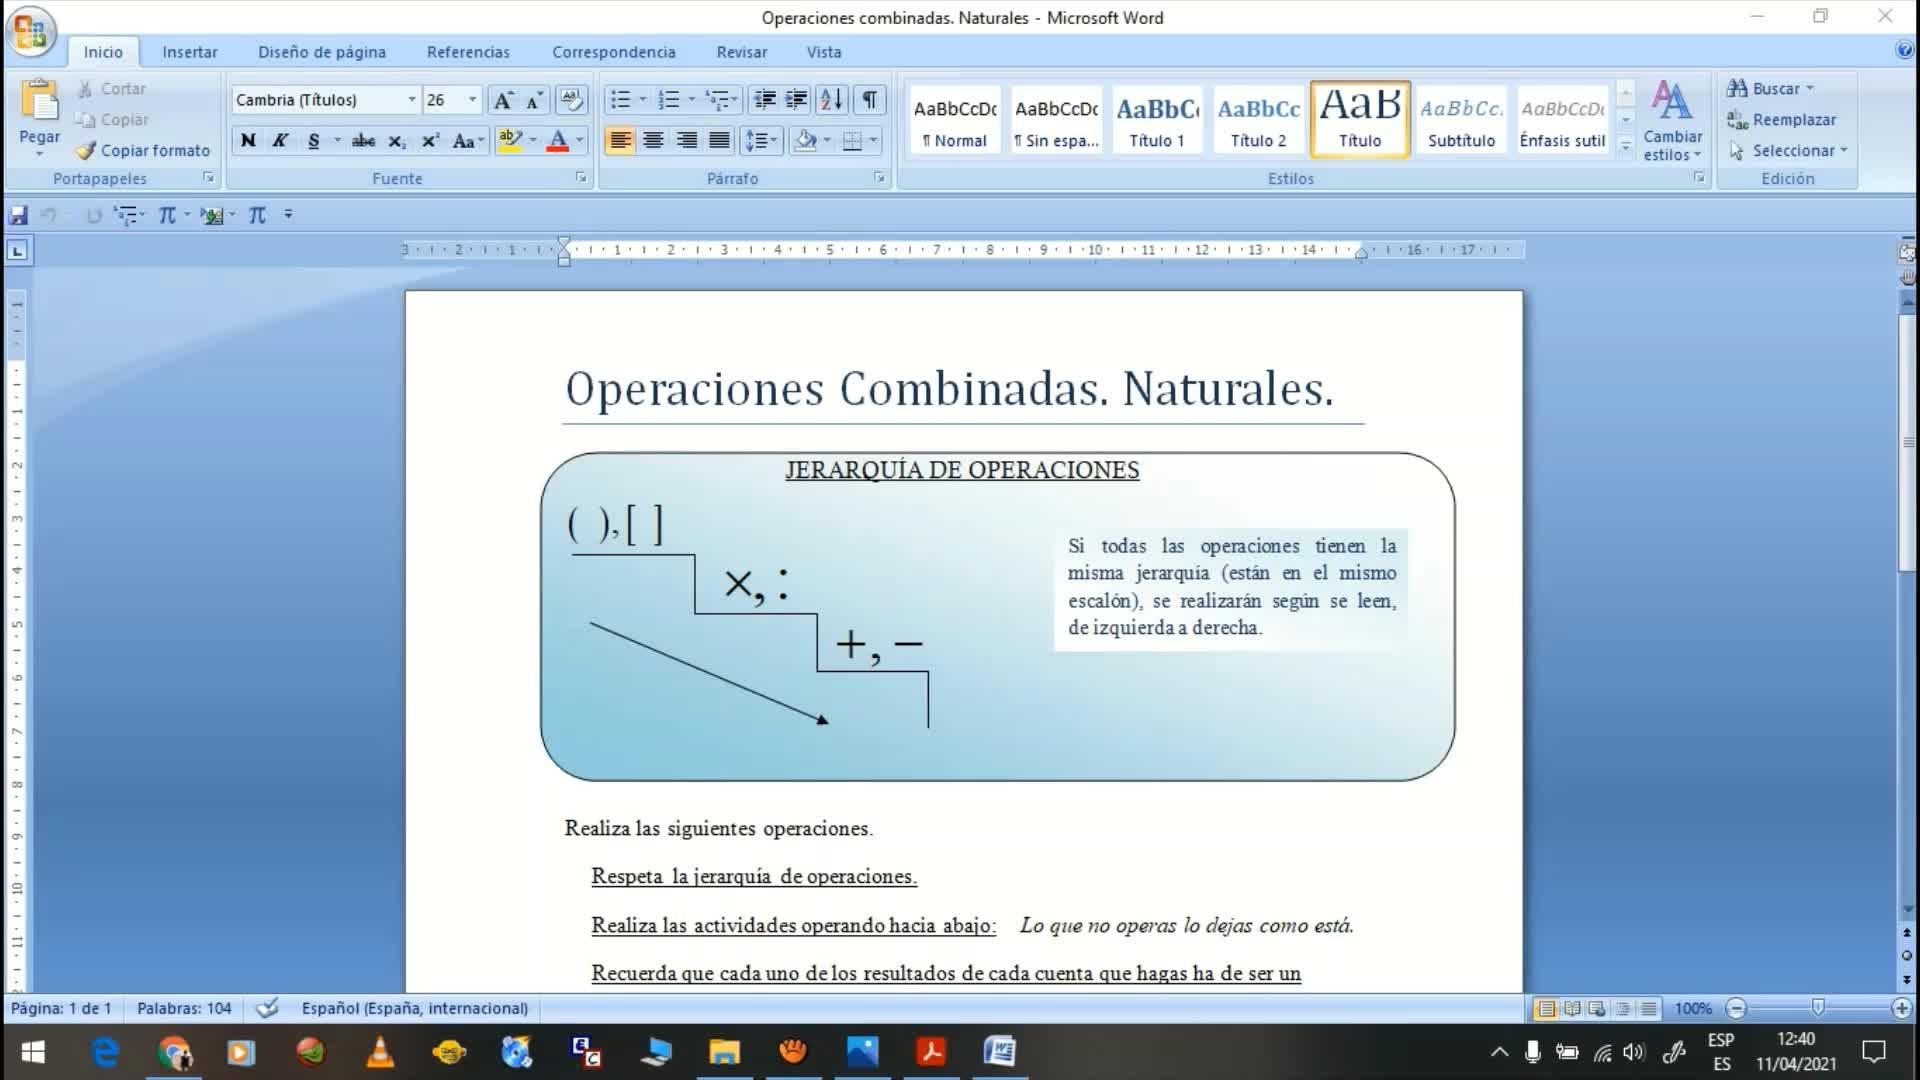Apply the Título 1 style
The width and height of the screenshot is (1920, 1080).
click(1157, 120)
